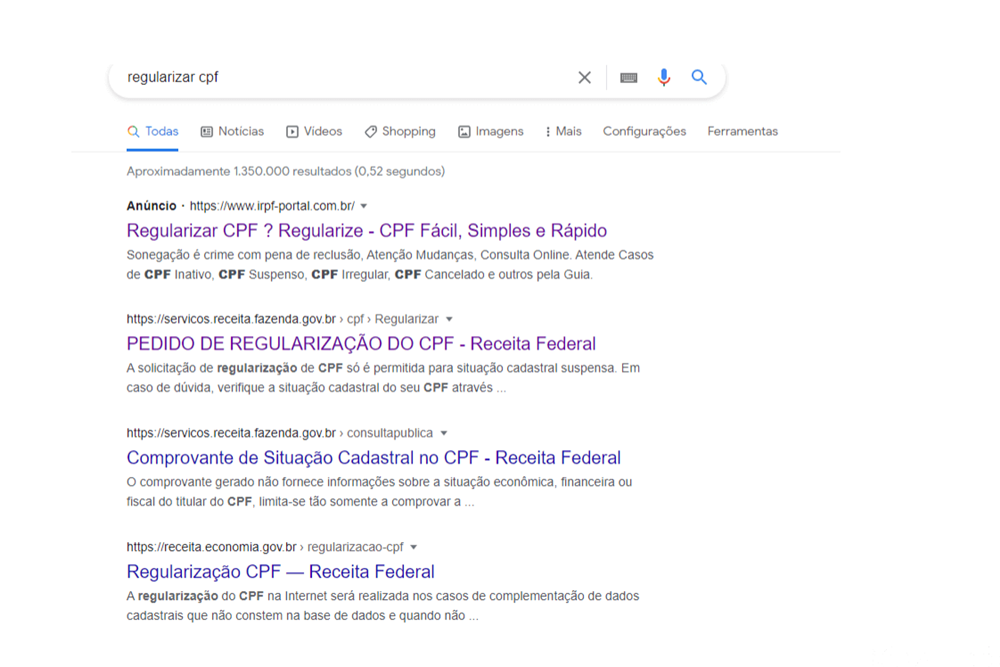Switch to the Notícias tab

tap(232, 131)
